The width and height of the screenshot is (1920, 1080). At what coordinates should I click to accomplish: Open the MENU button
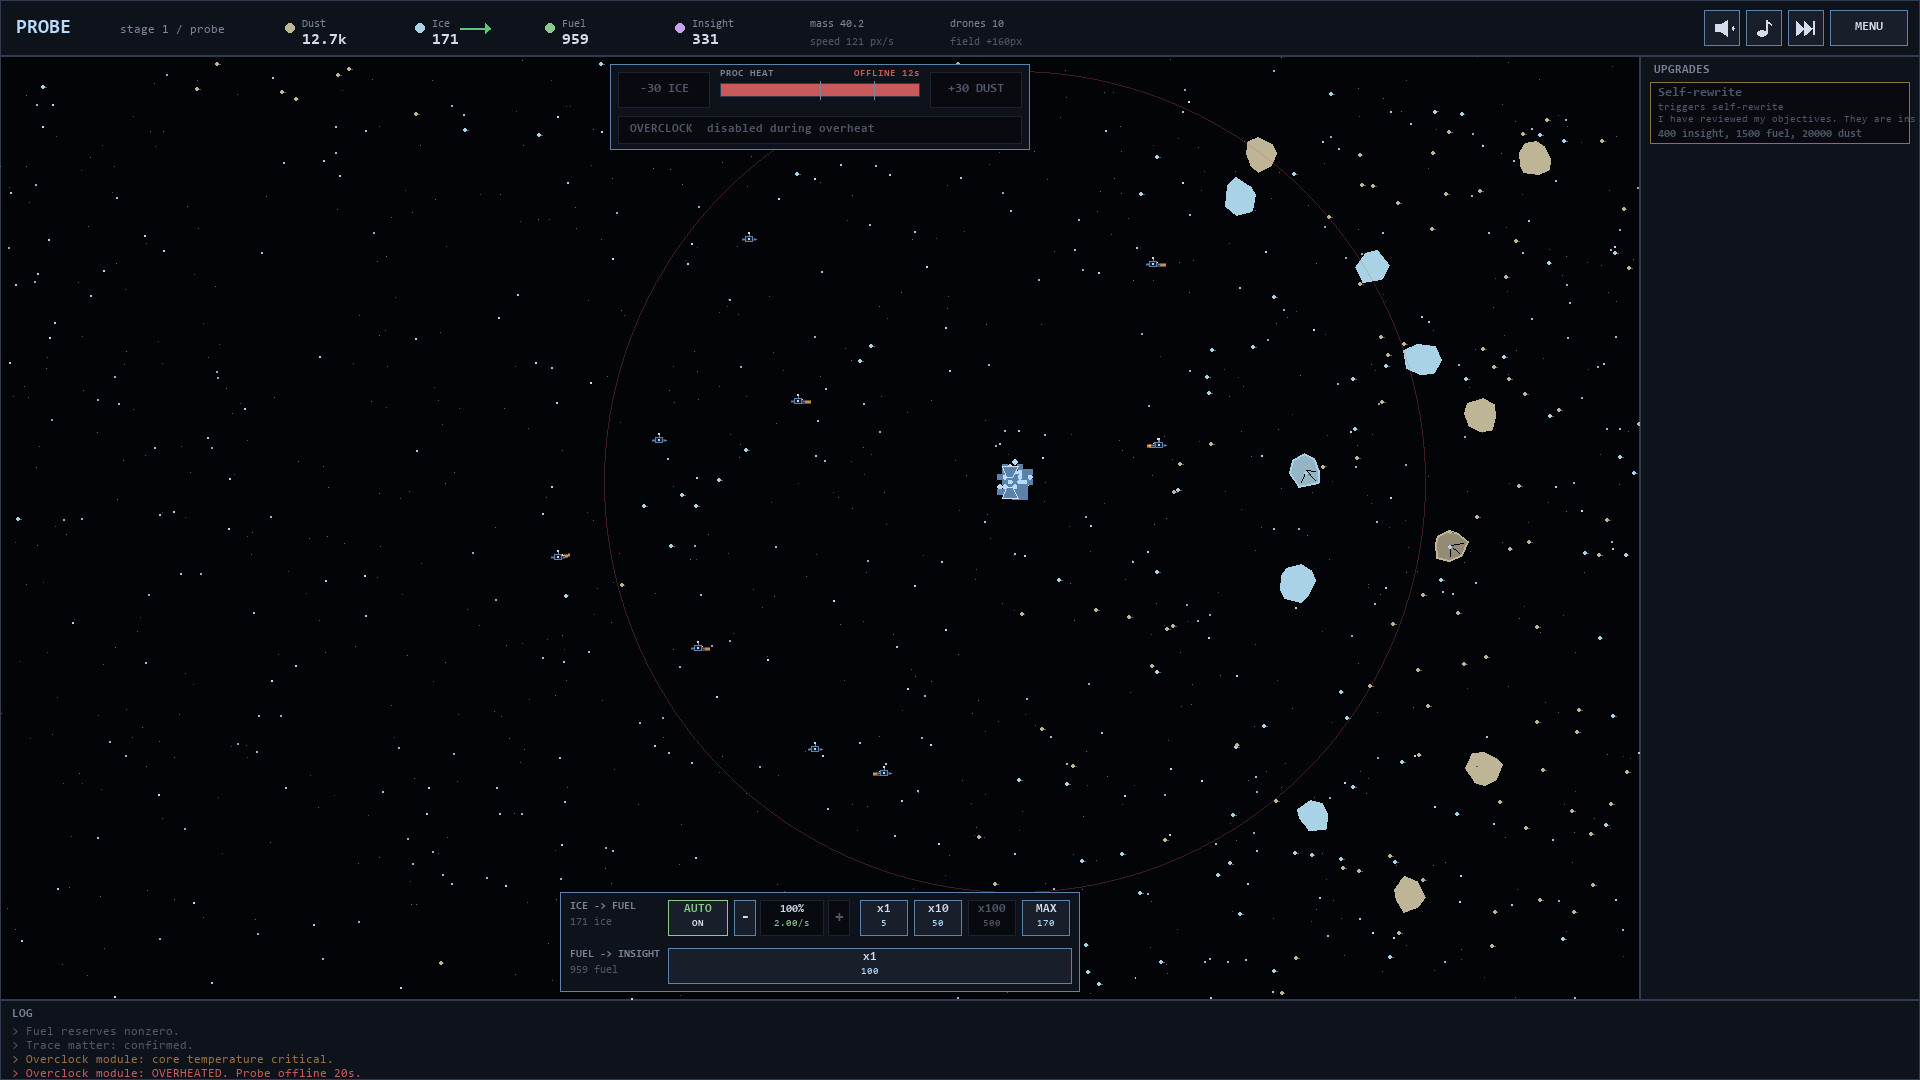point(1868,28)
